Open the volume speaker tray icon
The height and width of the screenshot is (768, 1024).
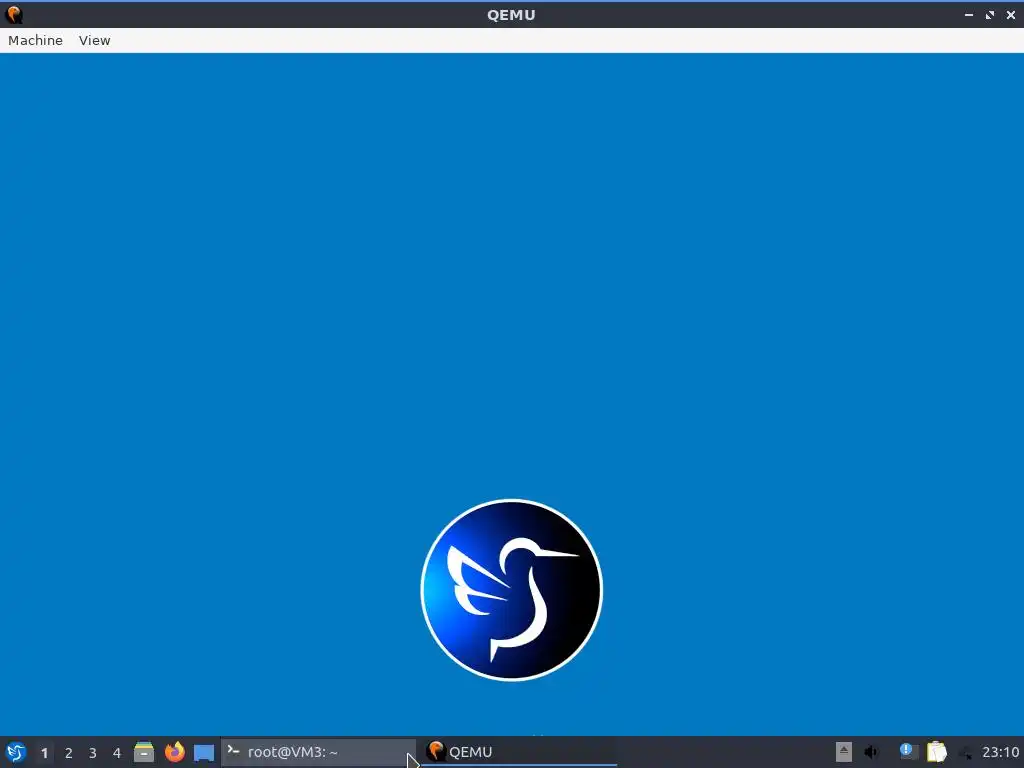click(872, 752)
